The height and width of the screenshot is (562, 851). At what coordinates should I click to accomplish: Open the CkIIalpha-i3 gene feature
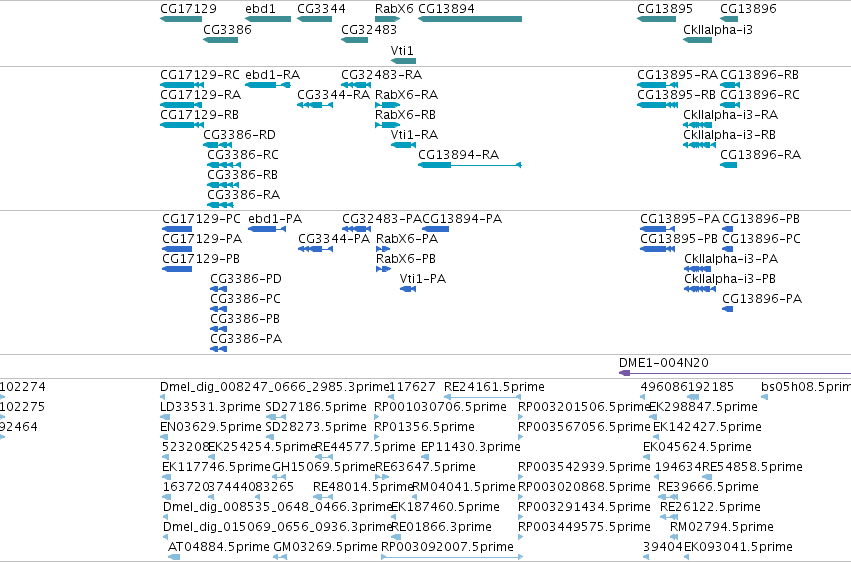[x=697, y=40]
